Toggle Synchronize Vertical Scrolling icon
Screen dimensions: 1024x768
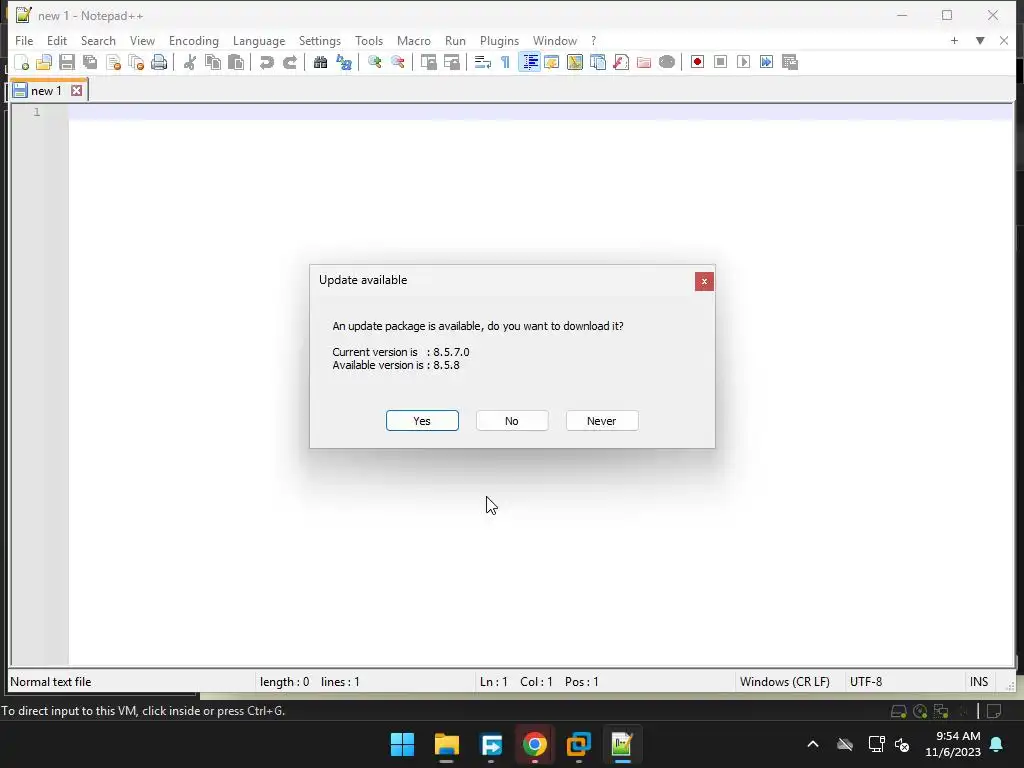pyautogui.click(x=428, y=62)
